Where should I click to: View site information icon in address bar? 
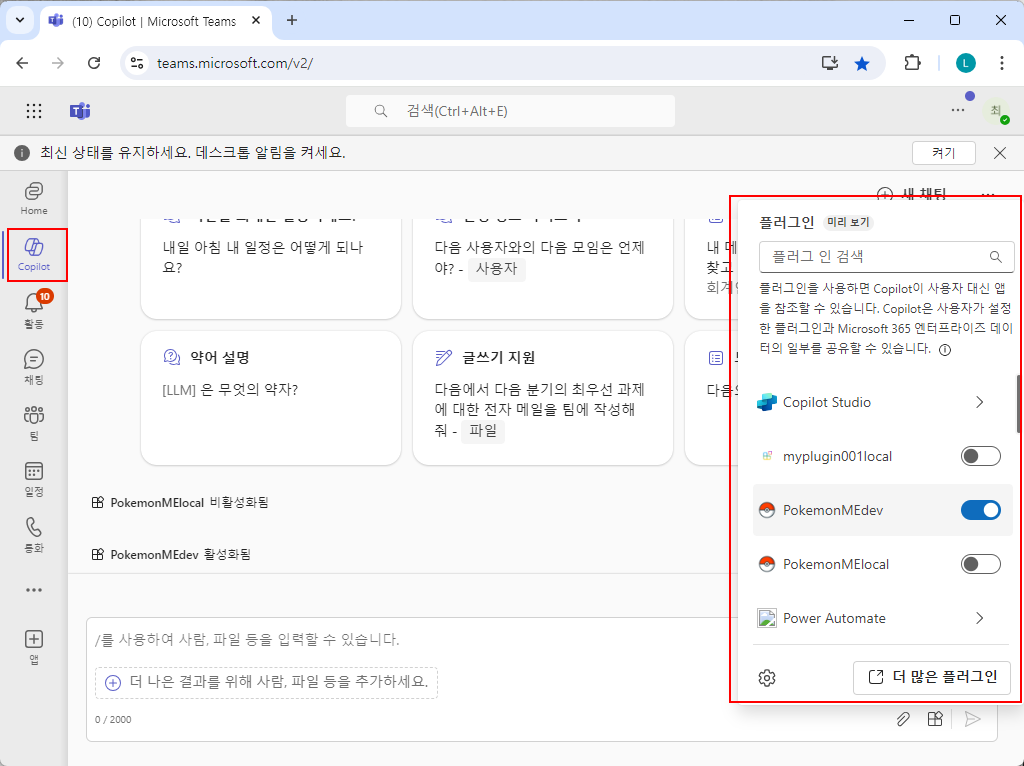[137, 63]
